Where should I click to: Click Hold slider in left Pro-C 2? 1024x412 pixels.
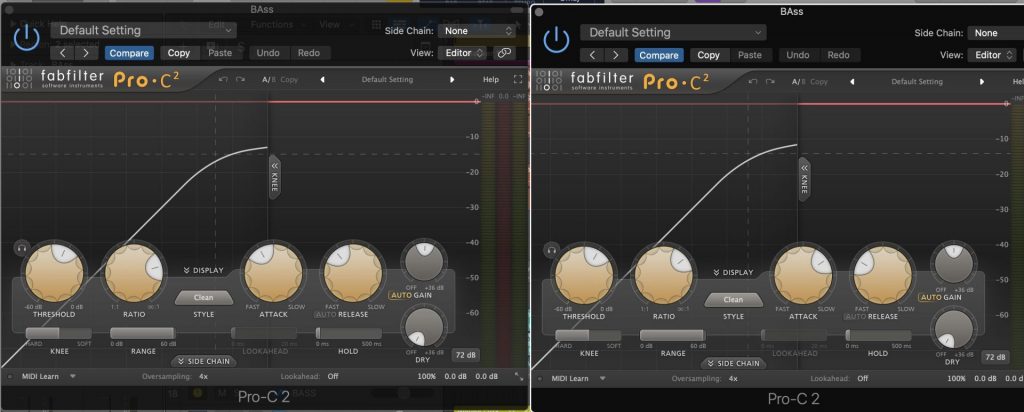[348, 333]
